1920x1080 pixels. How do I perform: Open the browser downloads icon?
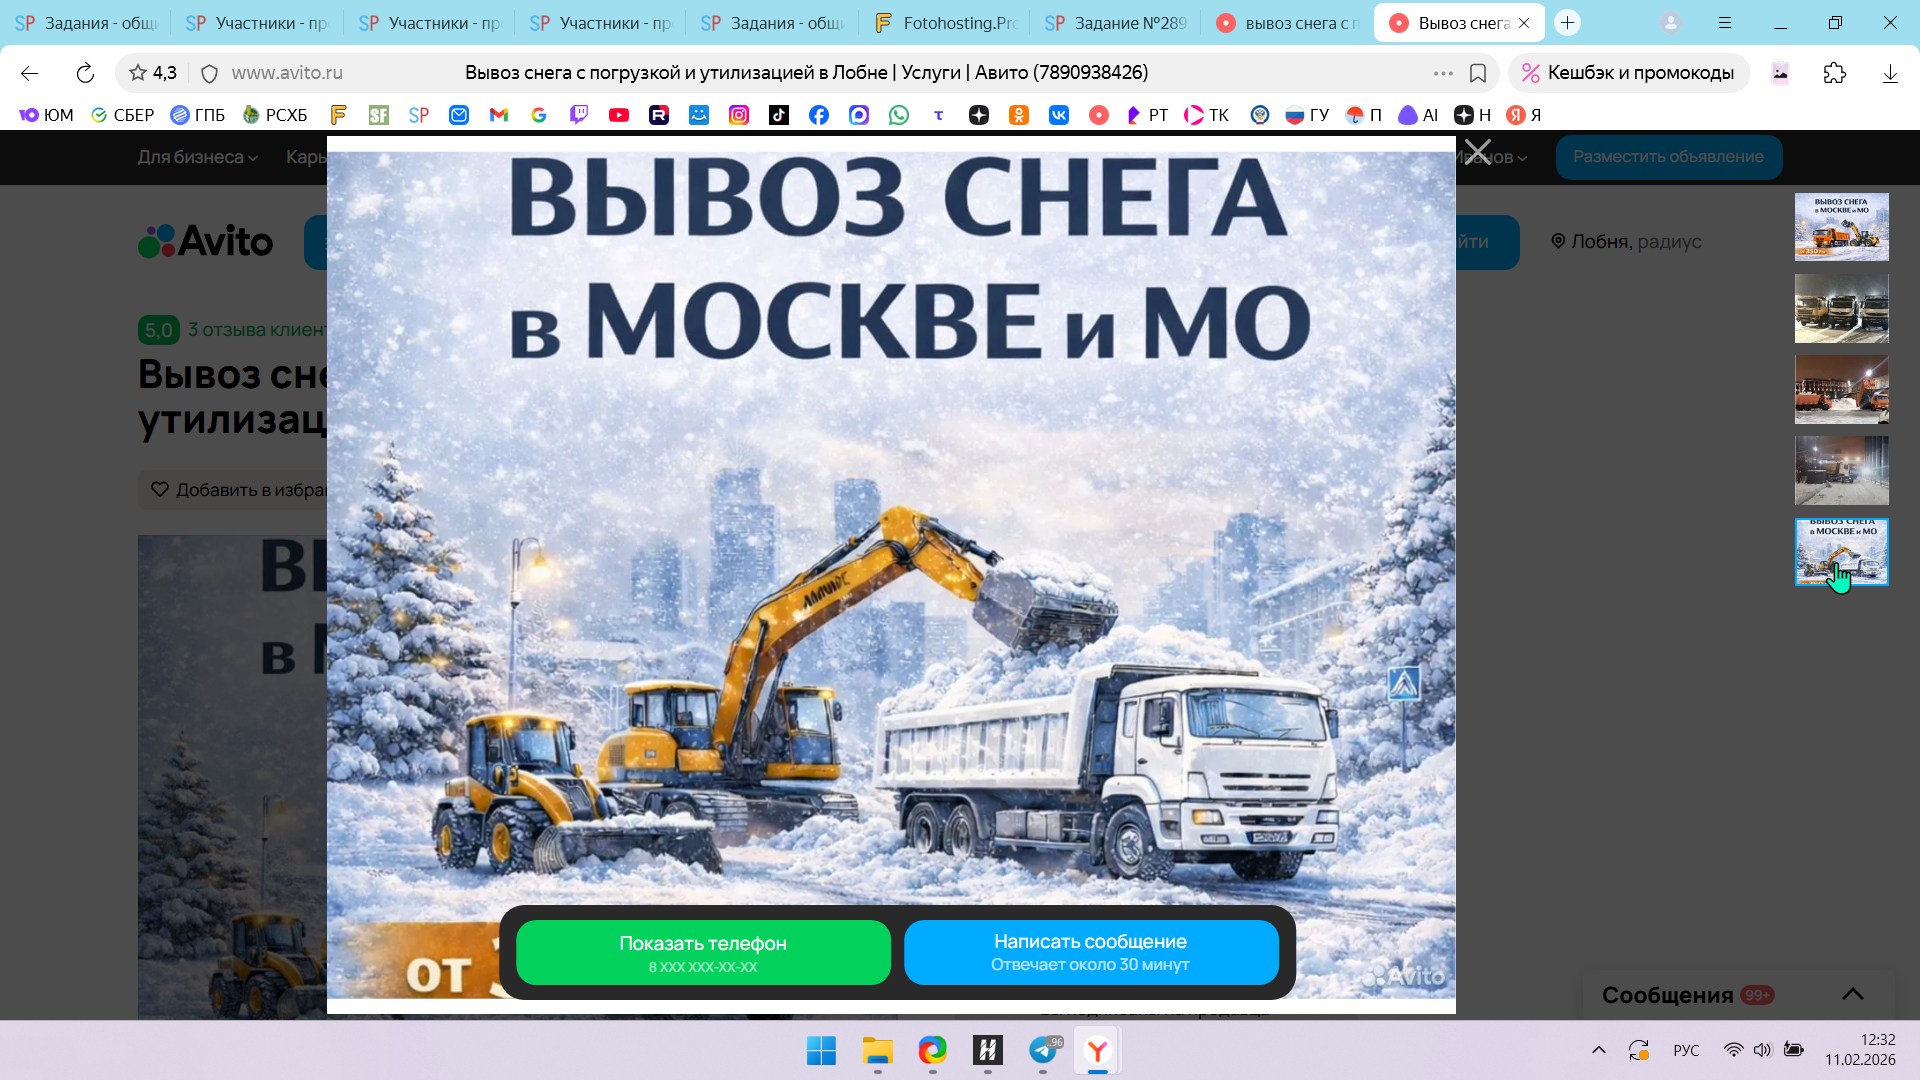pos(1889,73)
